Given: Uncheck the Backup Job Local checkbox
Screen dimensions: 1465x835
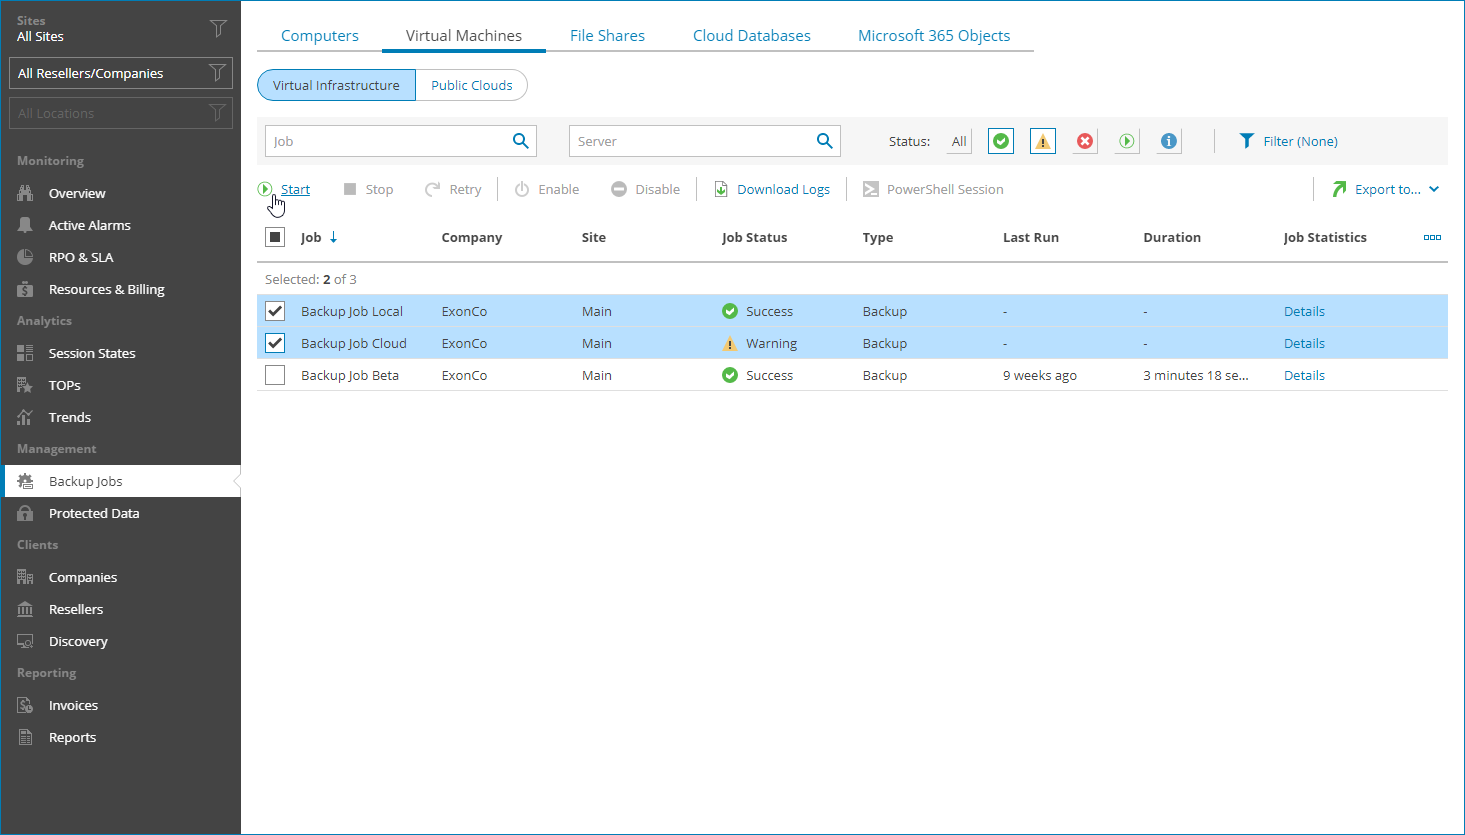Looking at the screenshot, I should pos(275,311).
